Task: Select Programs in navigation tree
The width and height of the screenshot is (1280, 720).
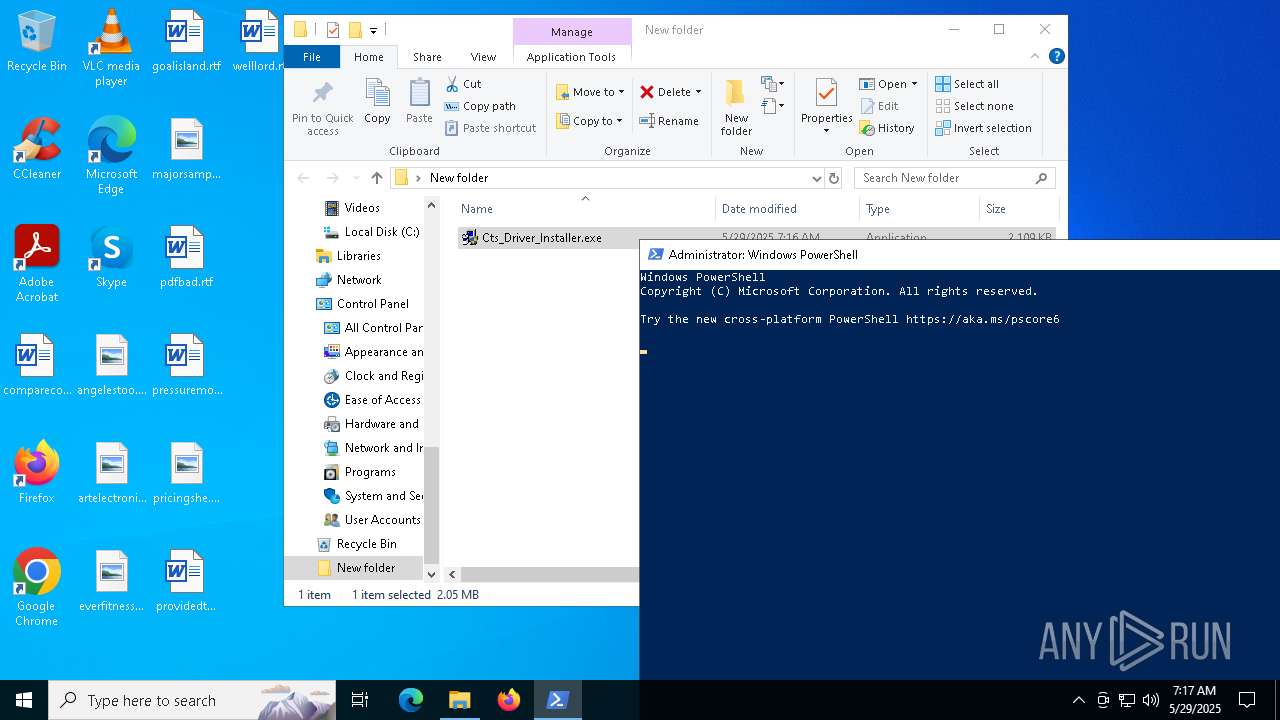Action: pyautogui.click(x=360, y=472)
